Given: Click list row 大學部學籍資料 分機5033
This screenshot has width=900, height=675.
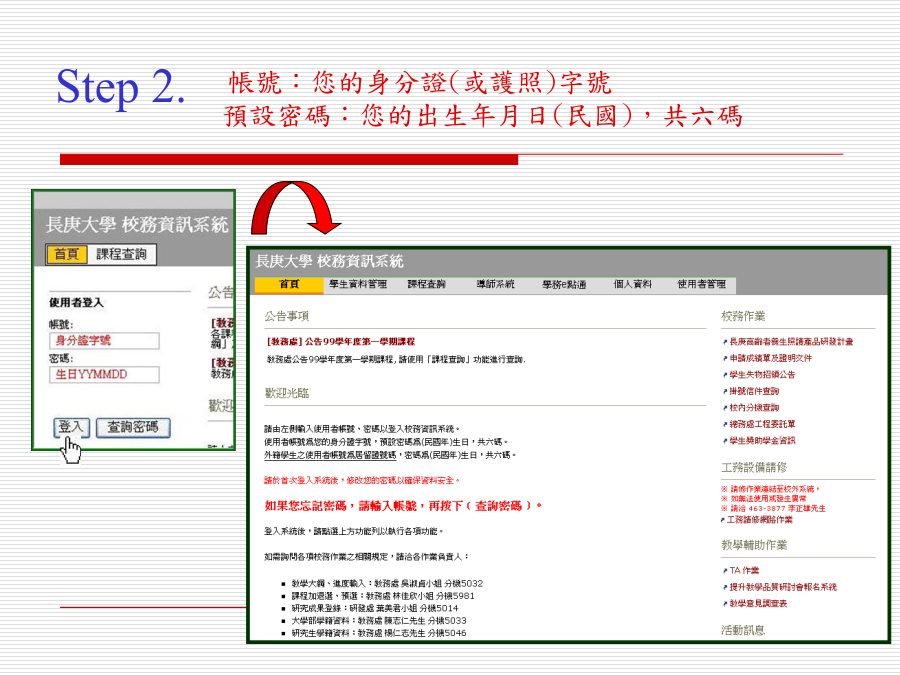Looking at the screenshot, I should [x=379, y=621].
